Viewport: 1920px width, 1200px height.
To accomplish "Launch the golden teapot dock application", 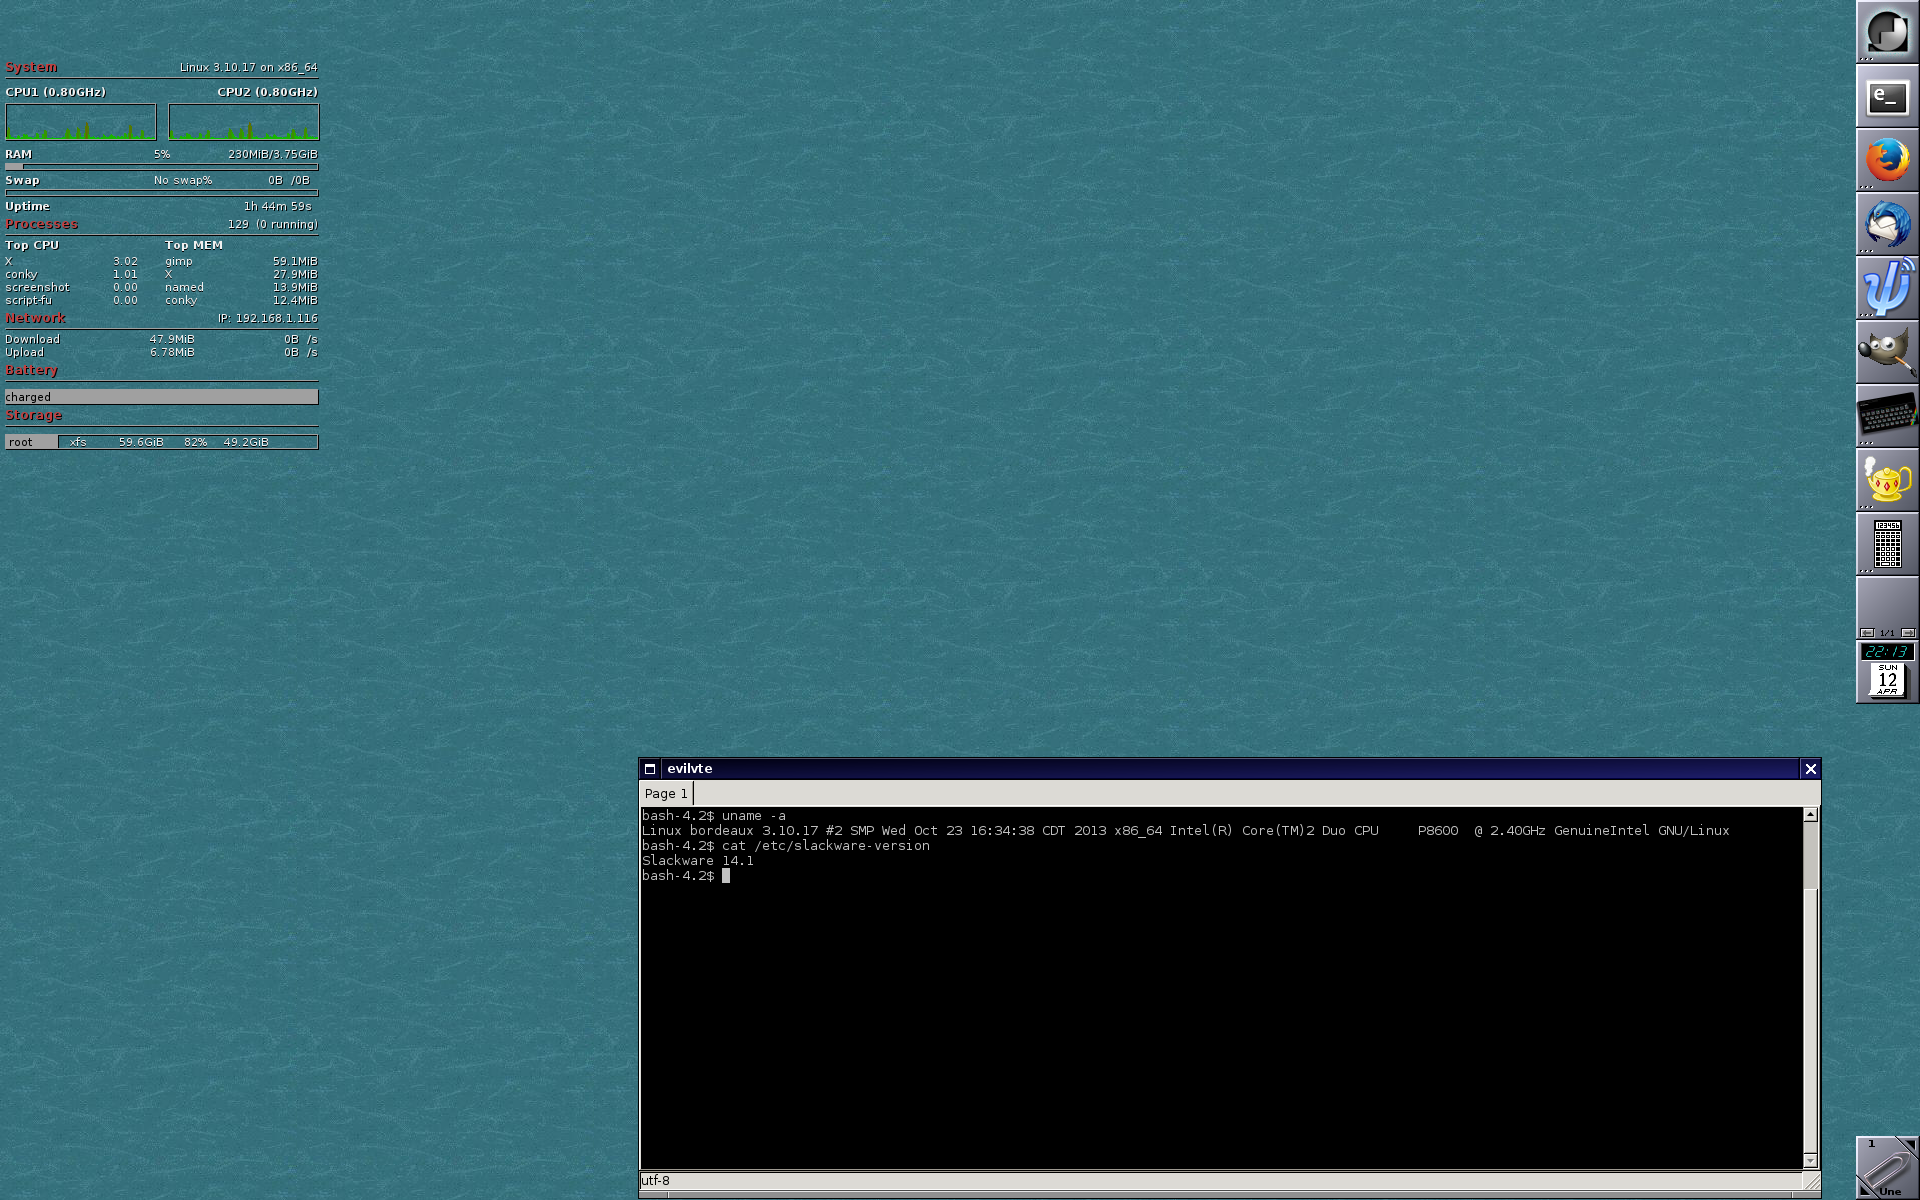I will point(1887,480).
